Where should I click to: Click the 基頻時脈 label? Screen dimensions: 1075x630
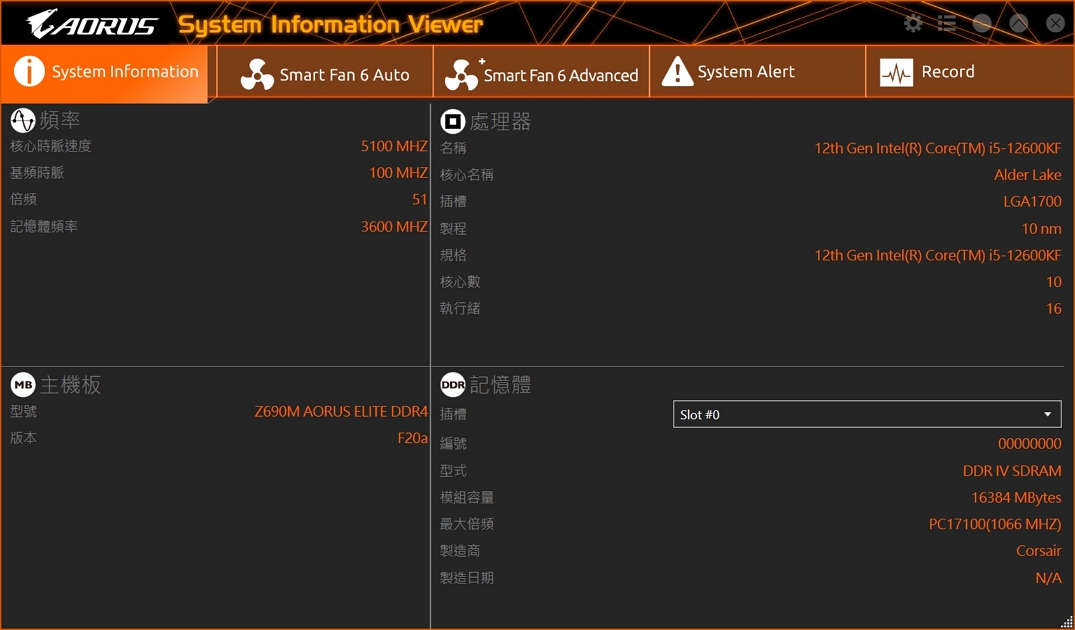37,173
